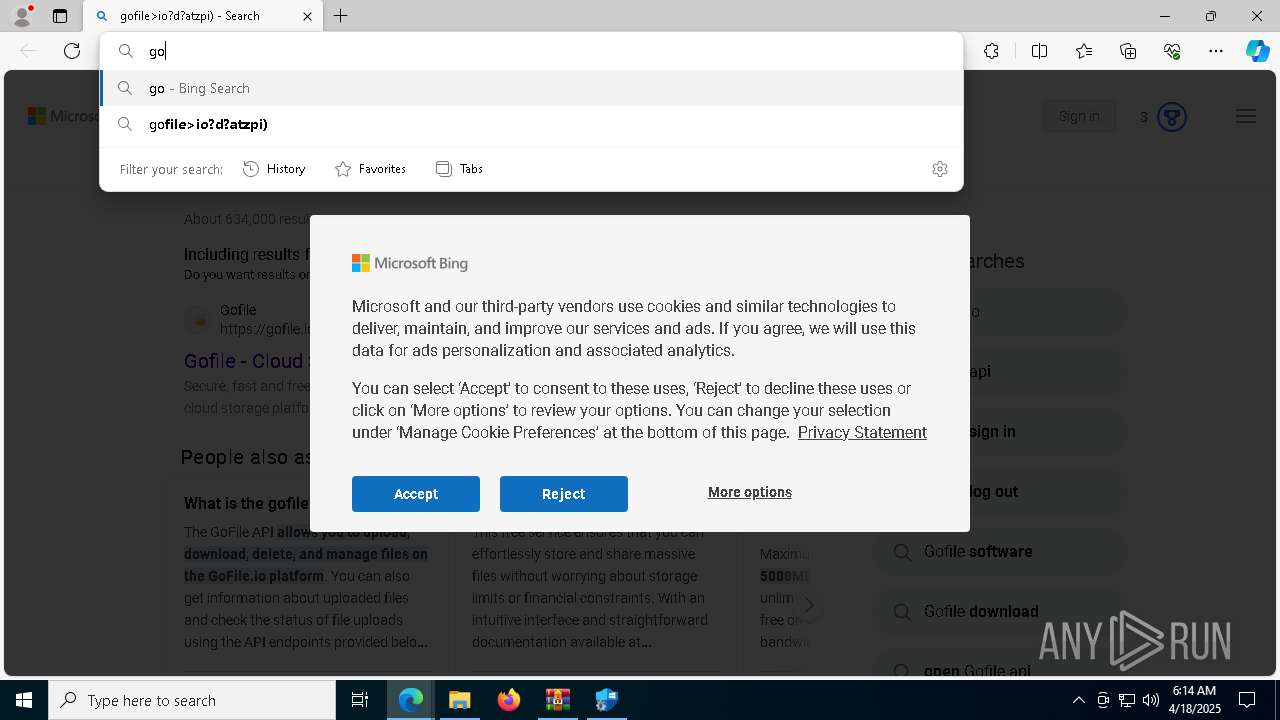The width and height of the screenshot is (1280, 720).
Task: Open Firefox taskbar icon
Action: coord(509,700)
